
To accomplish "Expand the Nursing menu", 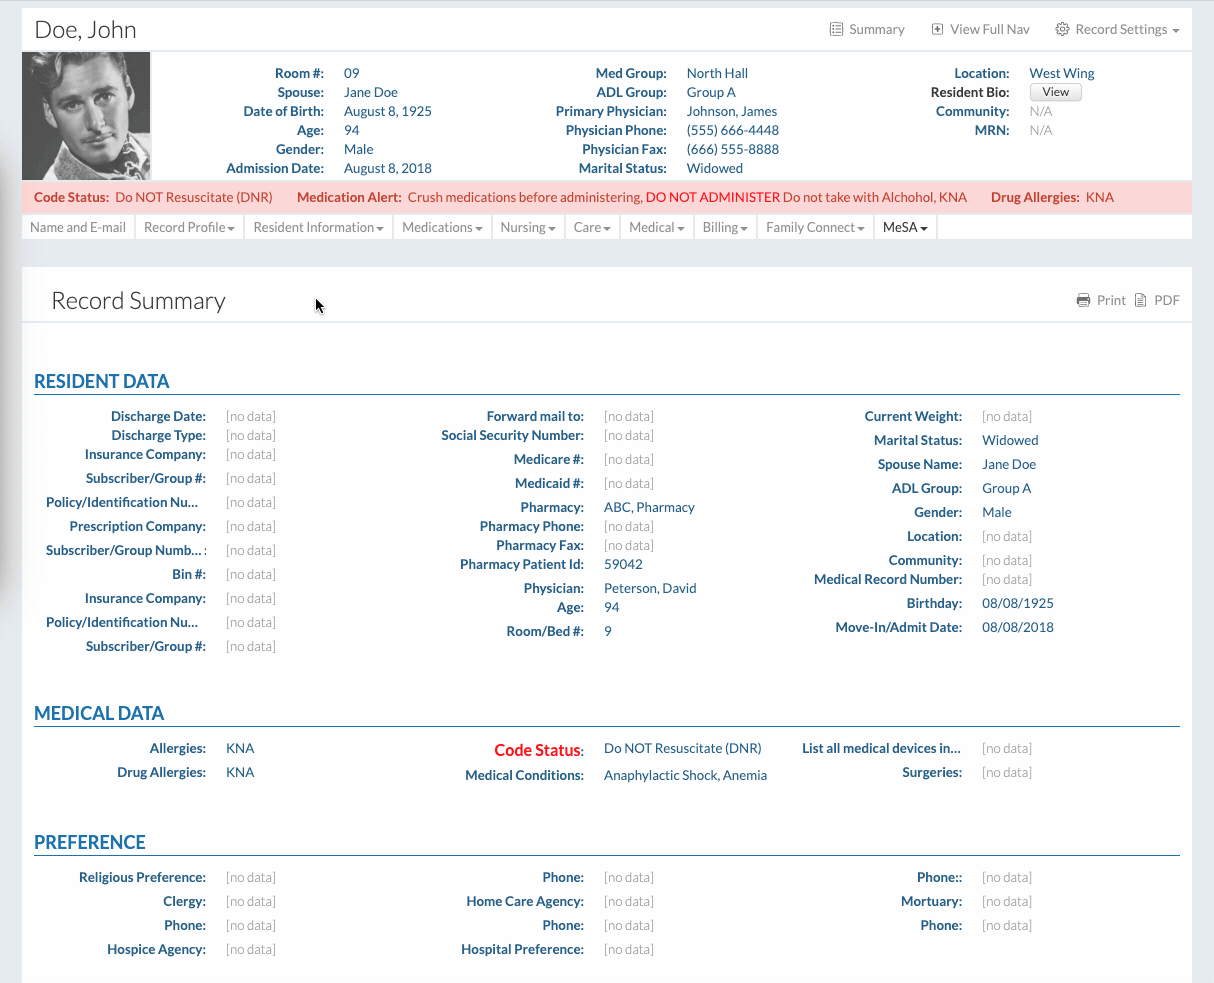I will pyautogui.click(x=527, y=228).
